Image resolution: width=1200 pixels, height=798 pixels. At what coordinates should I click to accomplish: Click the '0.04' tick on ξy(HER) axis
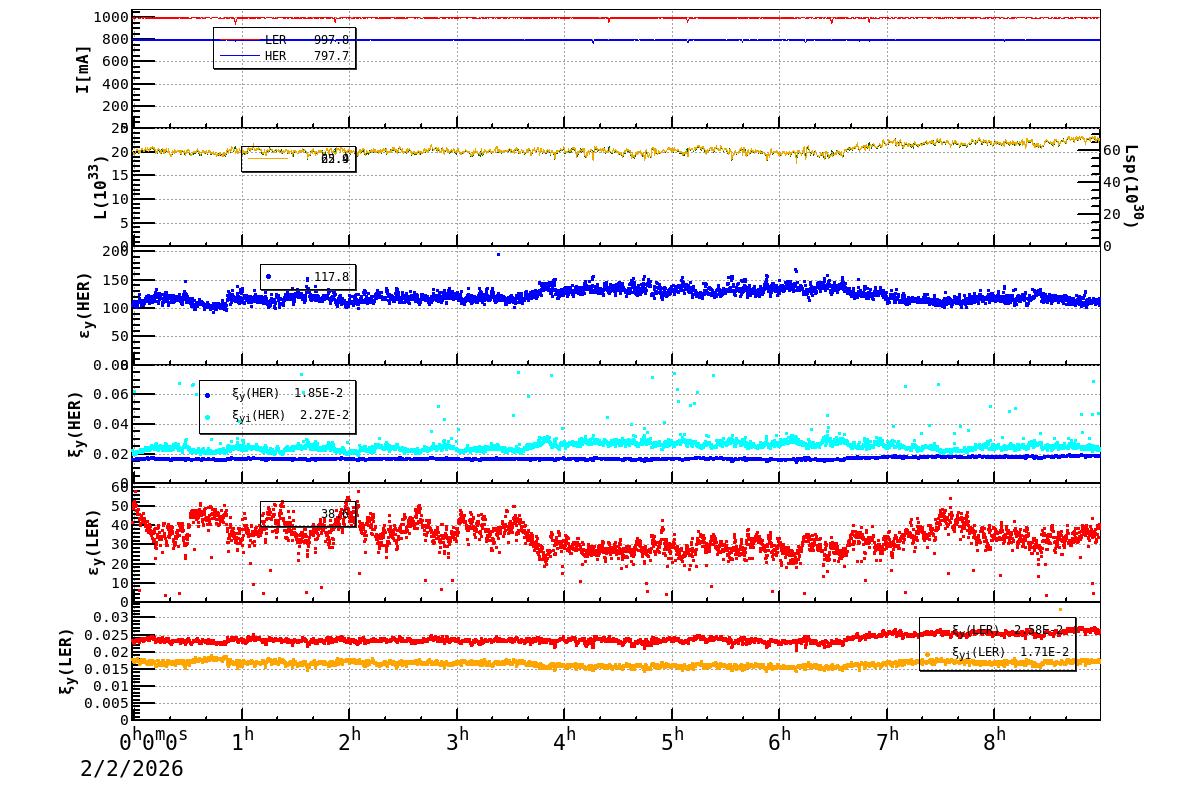tap(110, 424)
